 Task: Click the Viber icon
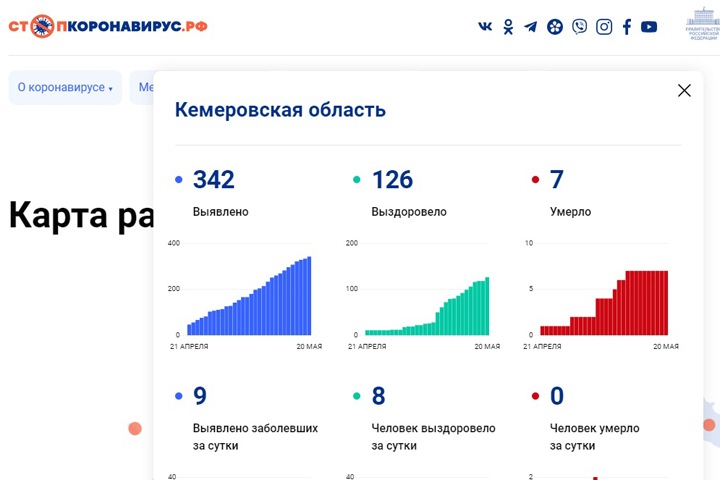(x=580, y=27)
